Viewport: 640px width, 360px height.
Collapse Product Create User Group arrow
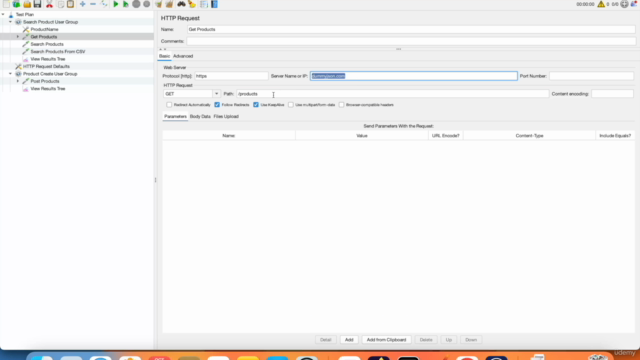(x=11, y=74)
